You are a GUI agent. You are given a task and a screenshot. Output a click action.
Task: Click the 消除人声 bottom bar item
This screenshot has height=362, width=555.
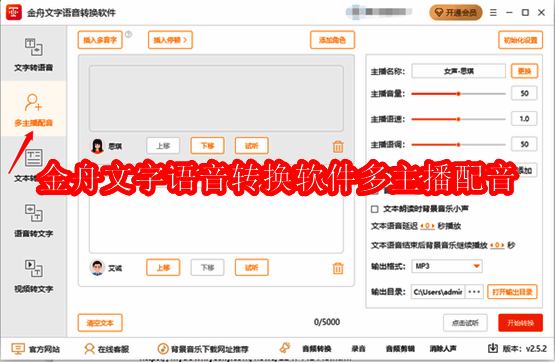443,349
